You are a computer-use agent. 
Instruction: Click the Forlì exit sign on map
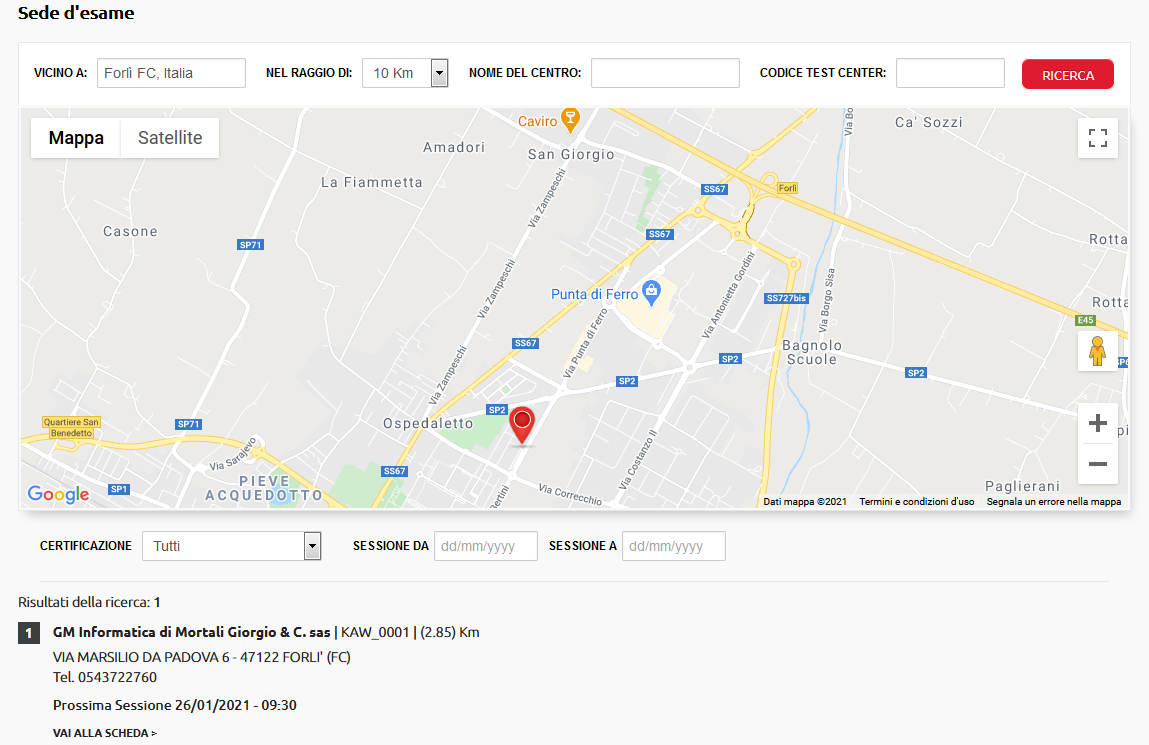(788, 188)
